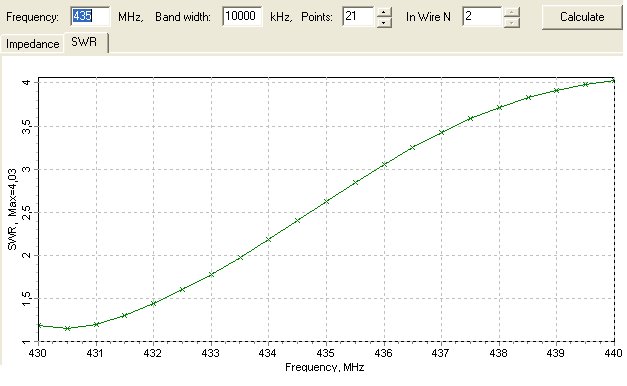
Task: Click the curve marker at 435 MHz
Action: (326, 201)
